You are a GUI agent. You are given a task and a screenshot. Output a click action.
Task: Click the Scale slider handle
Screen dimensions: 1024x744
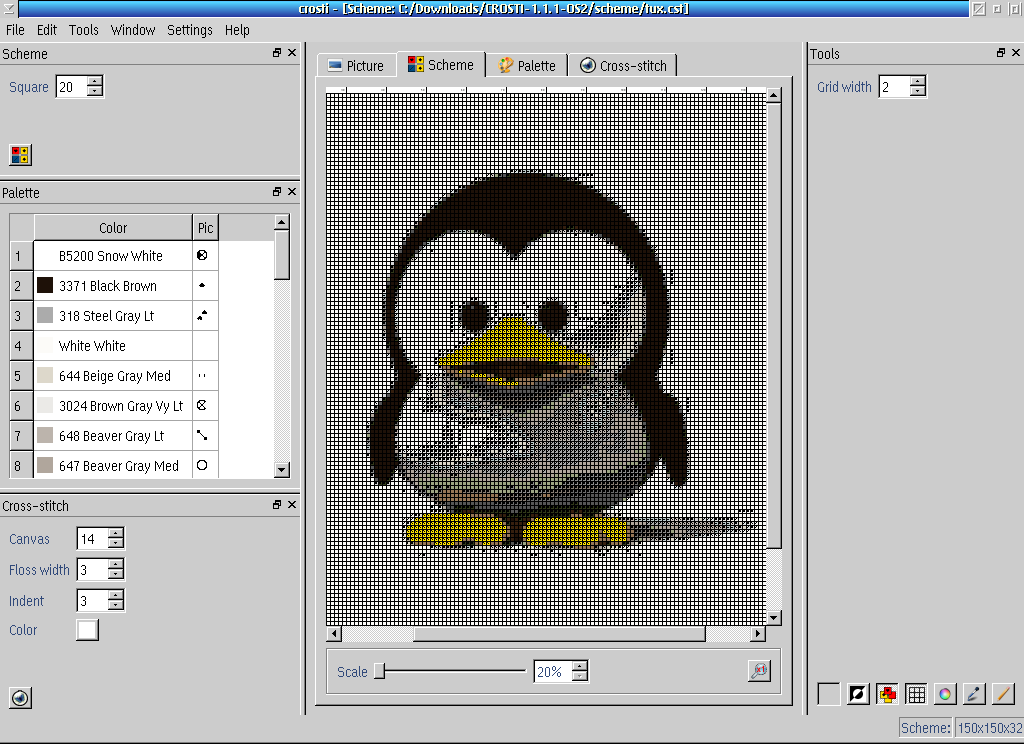(x=379, y=671)
